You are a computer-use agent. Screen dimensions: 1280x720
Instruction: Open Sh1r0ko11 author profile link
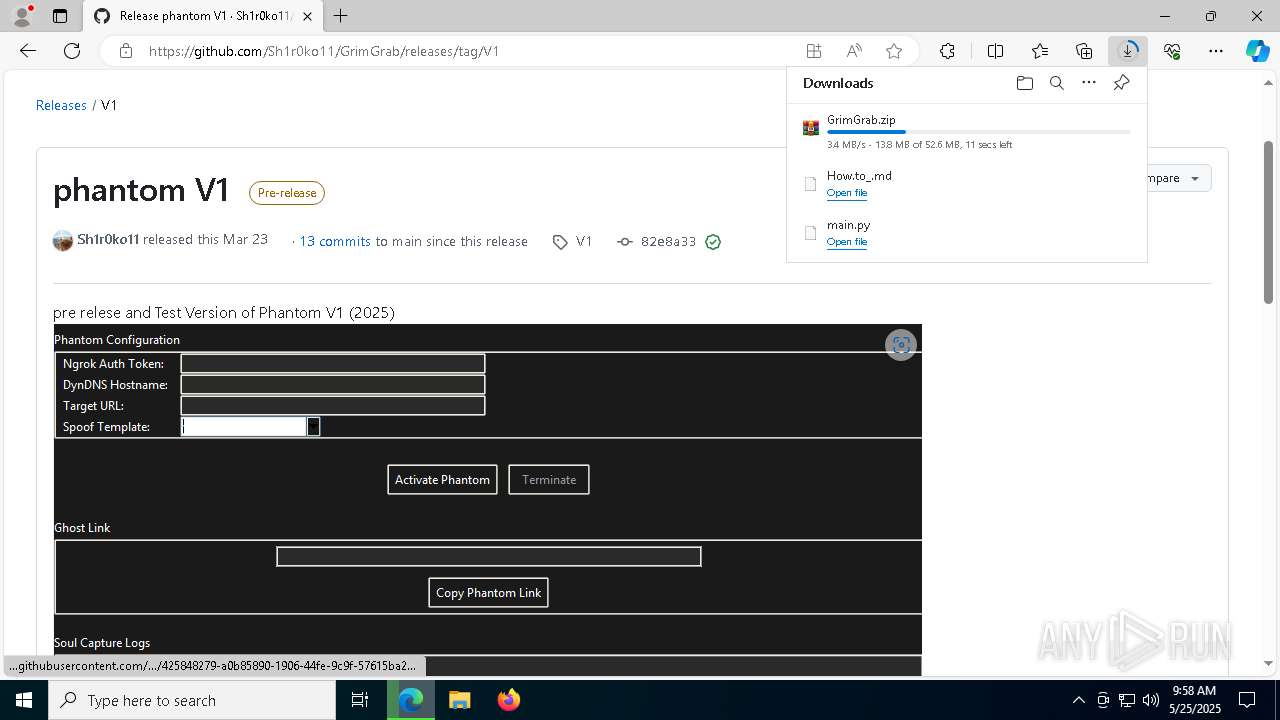coord(108,240)
